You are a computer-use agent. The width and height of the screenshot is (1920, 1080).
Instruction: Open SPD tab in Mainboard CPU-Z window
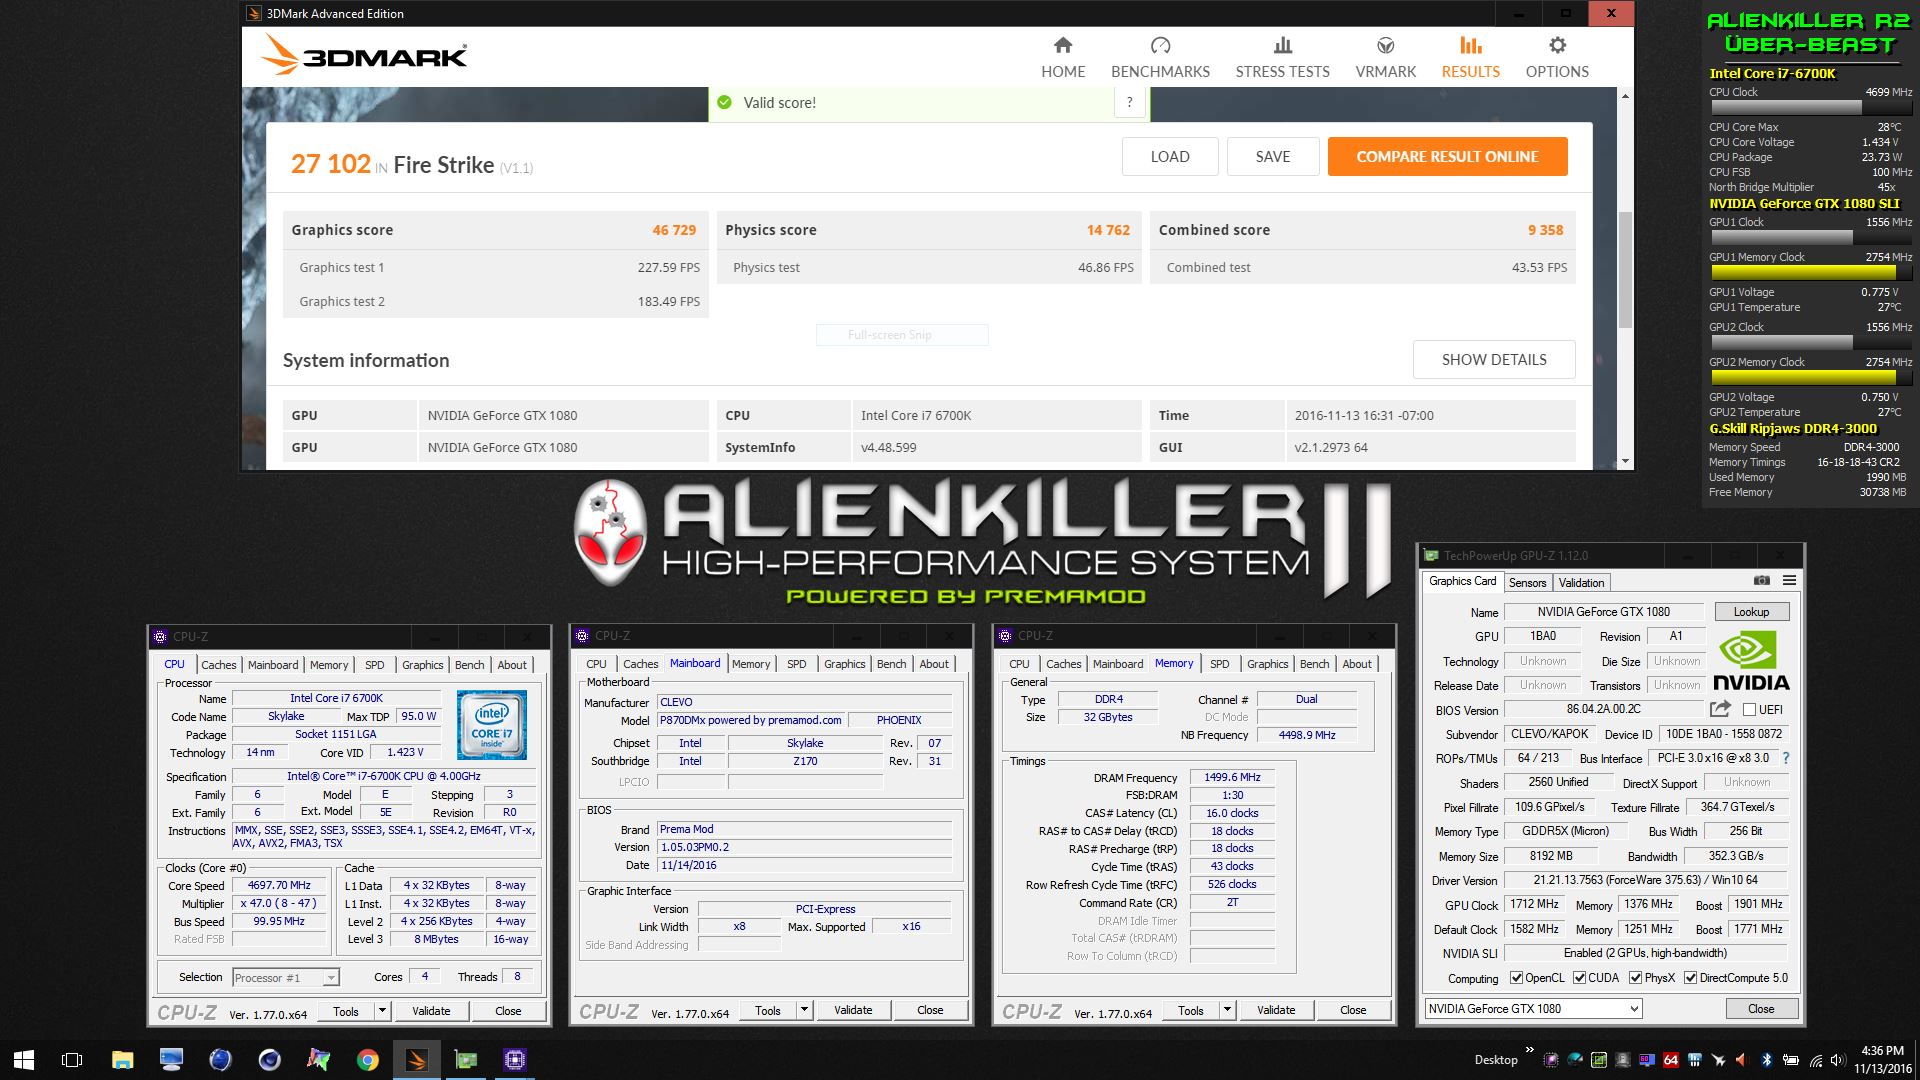click(796, 664)
